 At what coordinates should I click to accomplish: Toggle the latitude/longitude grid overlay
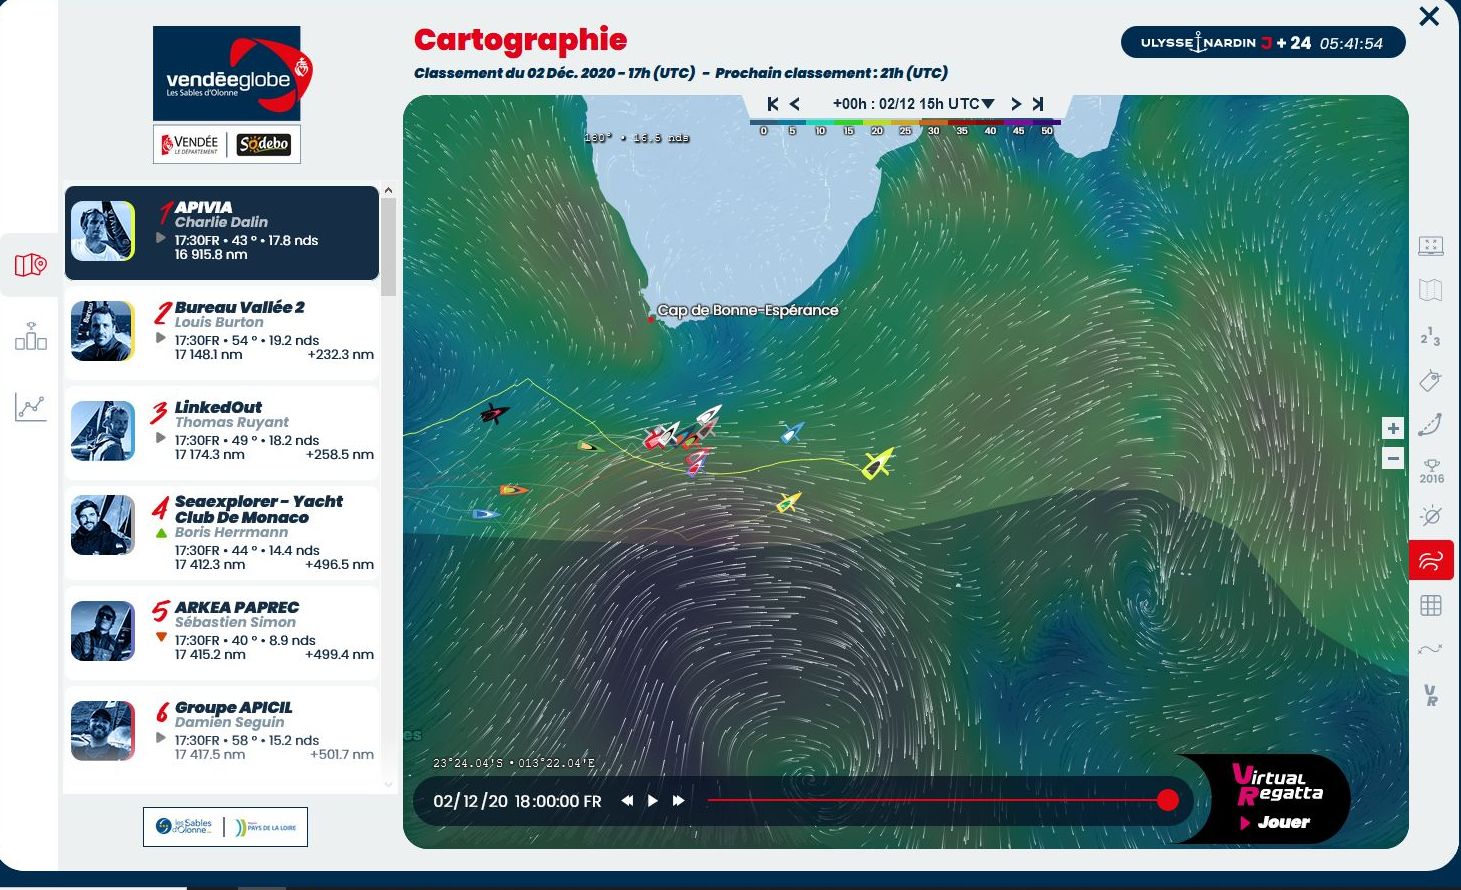1431,605
